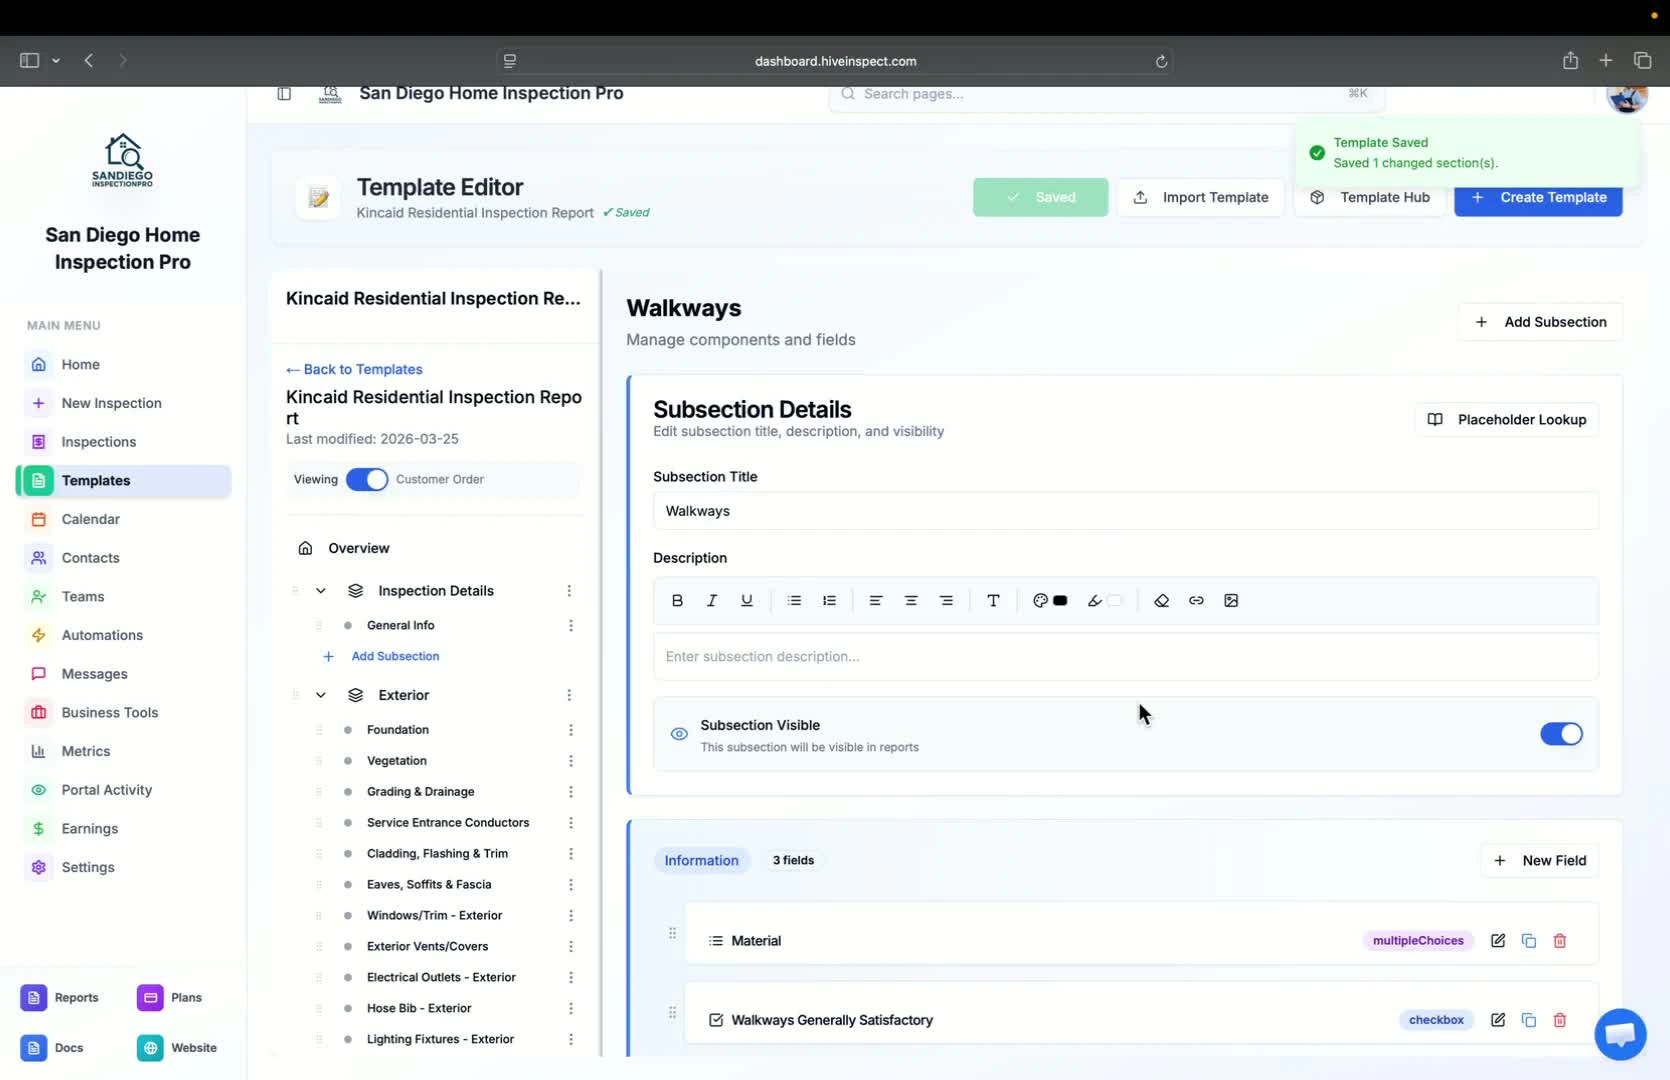Open Business Tools menu item
Viewport: 1670px width, 1080px height.
click(110, 713)
